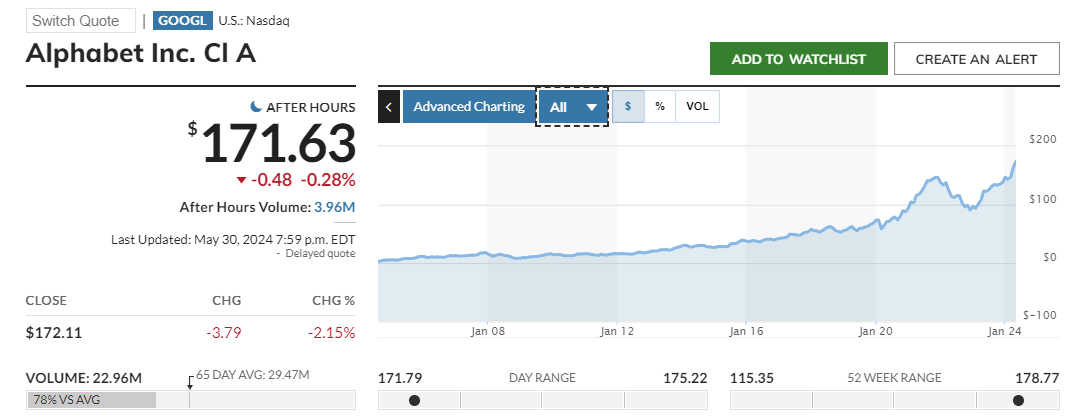Open the After Hours Volume 3.96M link
Image resolution: width=1080 pixels, height=417 pixels.
(335, 207)
